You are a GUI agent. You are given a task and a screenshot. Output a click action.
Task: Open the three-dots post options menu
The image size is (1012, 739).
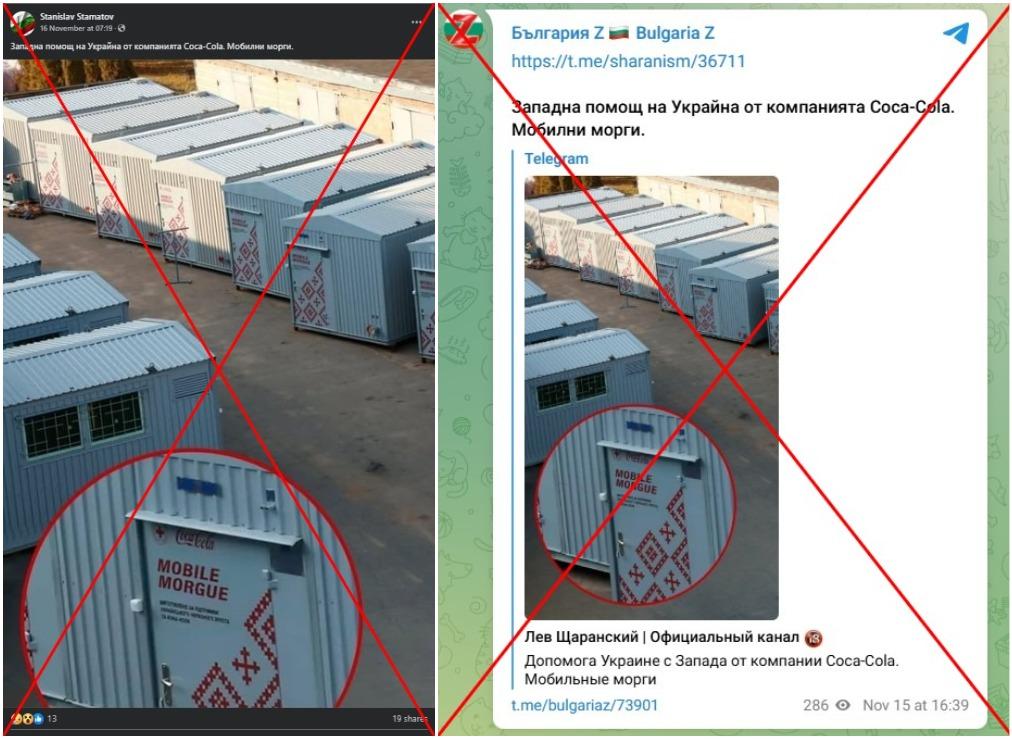(x=416, y=22)
